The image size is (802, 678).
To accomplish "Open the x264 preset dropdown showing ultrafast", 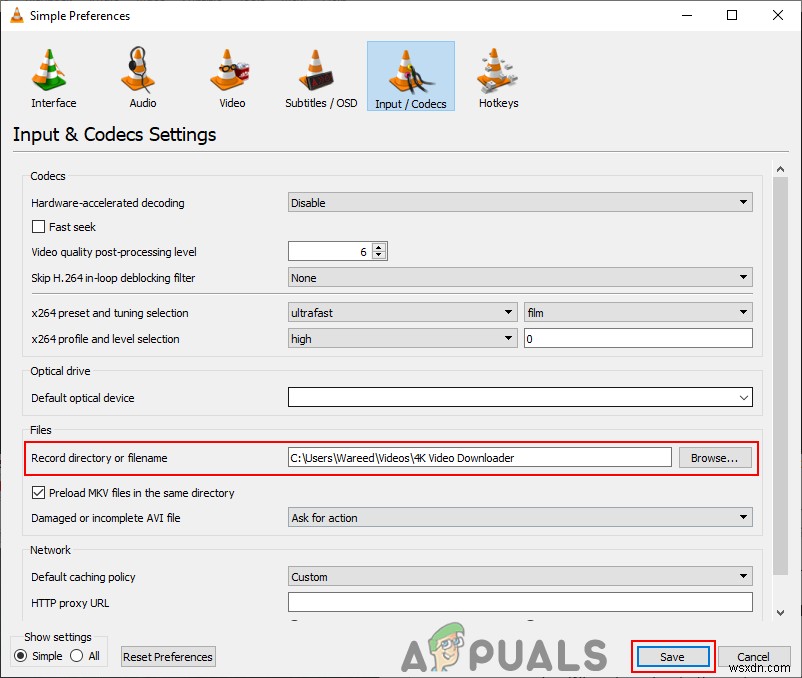I will pyautogui.click(x=403, y=312).
